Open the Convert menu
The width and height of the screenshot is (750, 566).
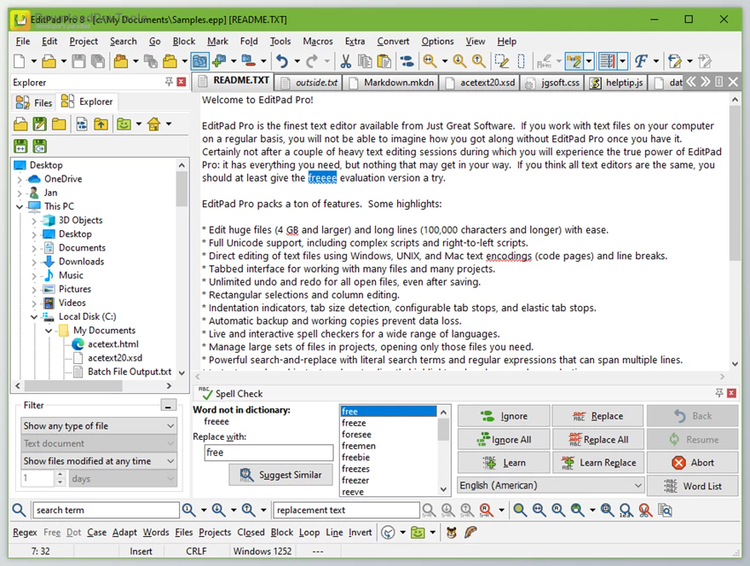pyautogui.click(x=393, y=41)
